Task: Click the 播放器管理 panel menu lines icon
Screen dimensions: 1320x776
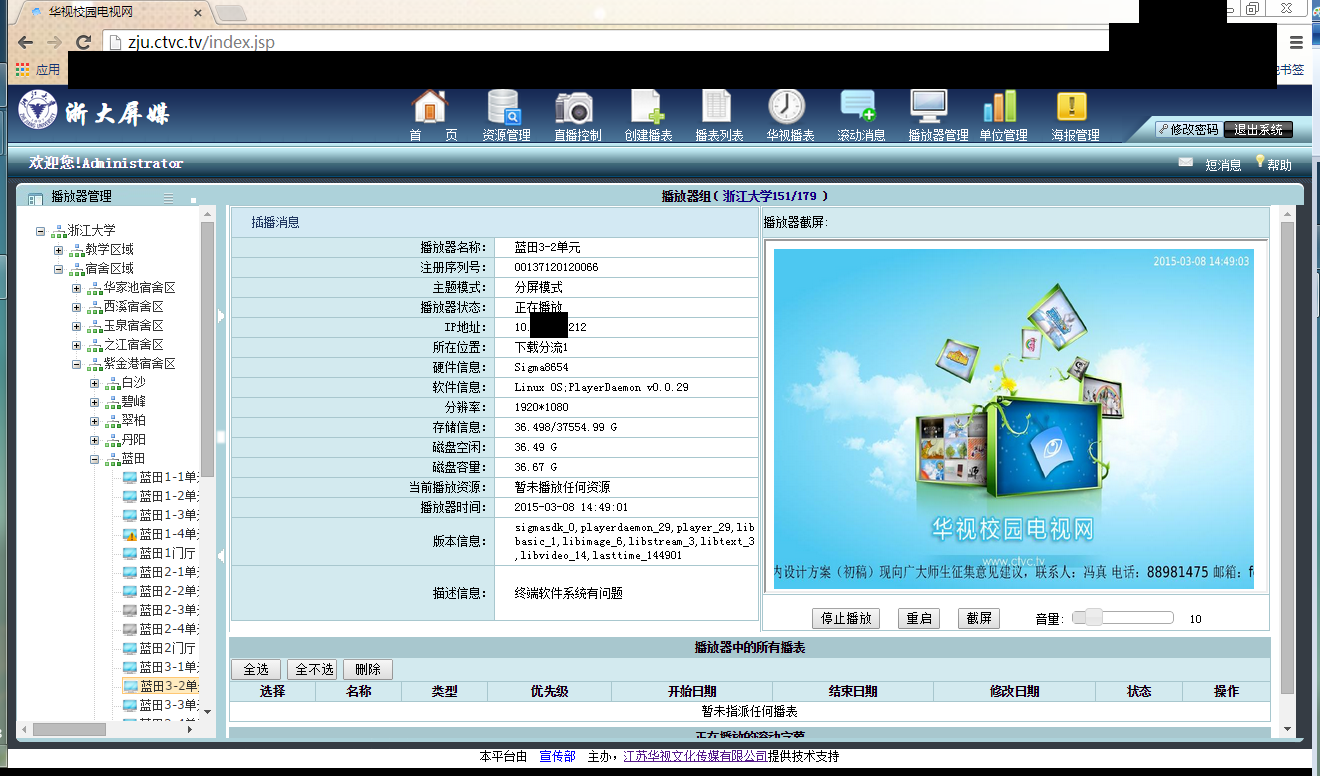Action: tap(169, 198)
